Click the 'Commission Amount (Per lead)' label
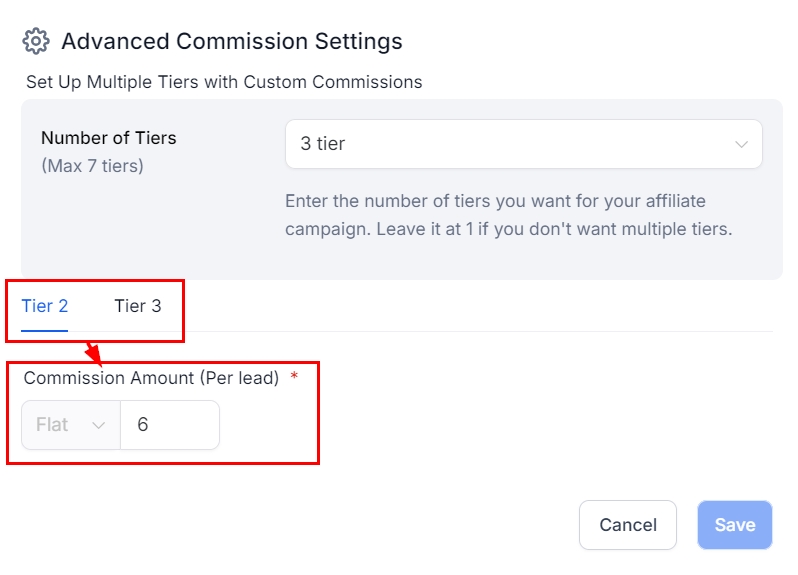The image size is (798, 575). point(151,378)
